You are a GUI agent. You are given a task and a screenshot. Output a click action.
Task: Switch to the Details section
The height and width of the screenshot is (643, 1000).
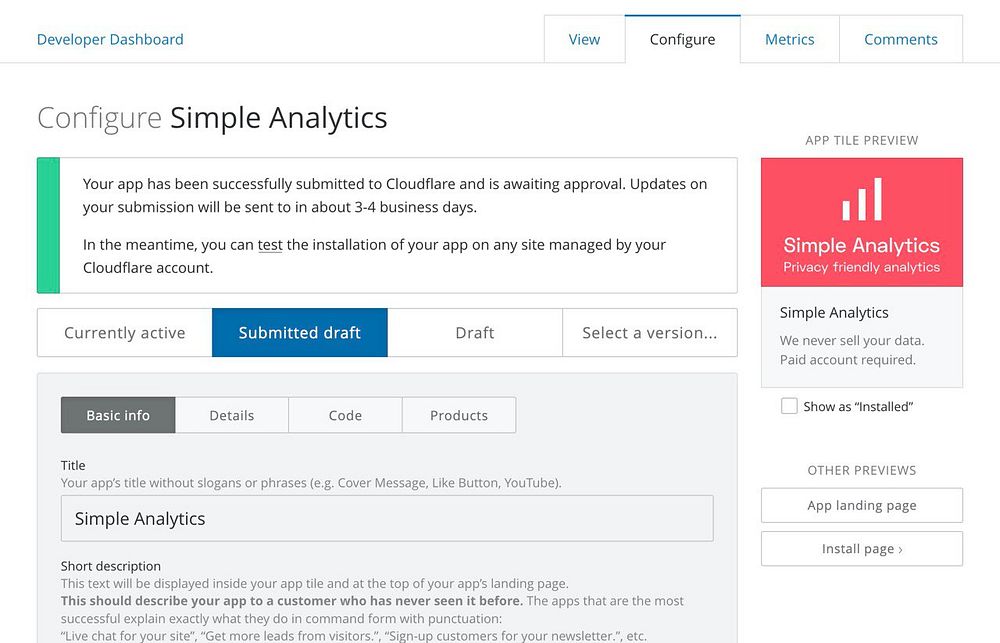tap(232, 415)
